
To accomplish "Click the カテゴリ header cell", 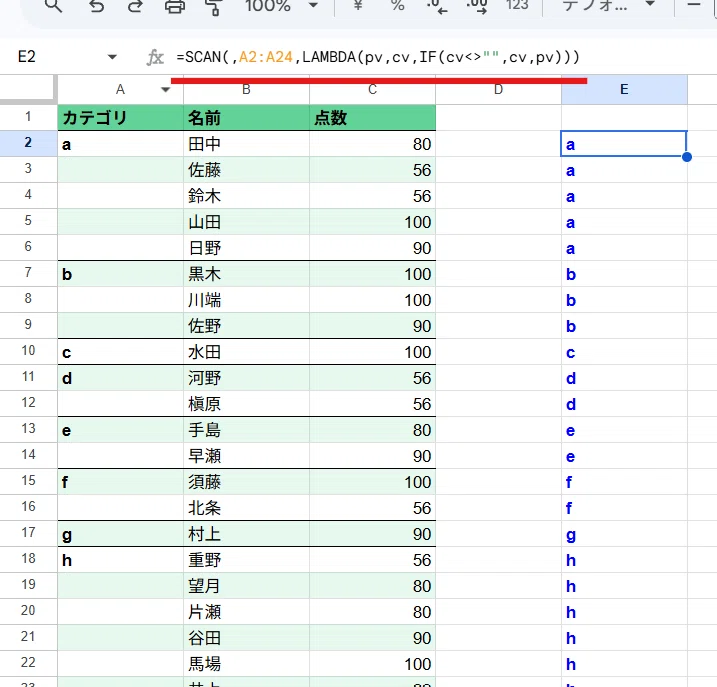I will pos(120,118).
